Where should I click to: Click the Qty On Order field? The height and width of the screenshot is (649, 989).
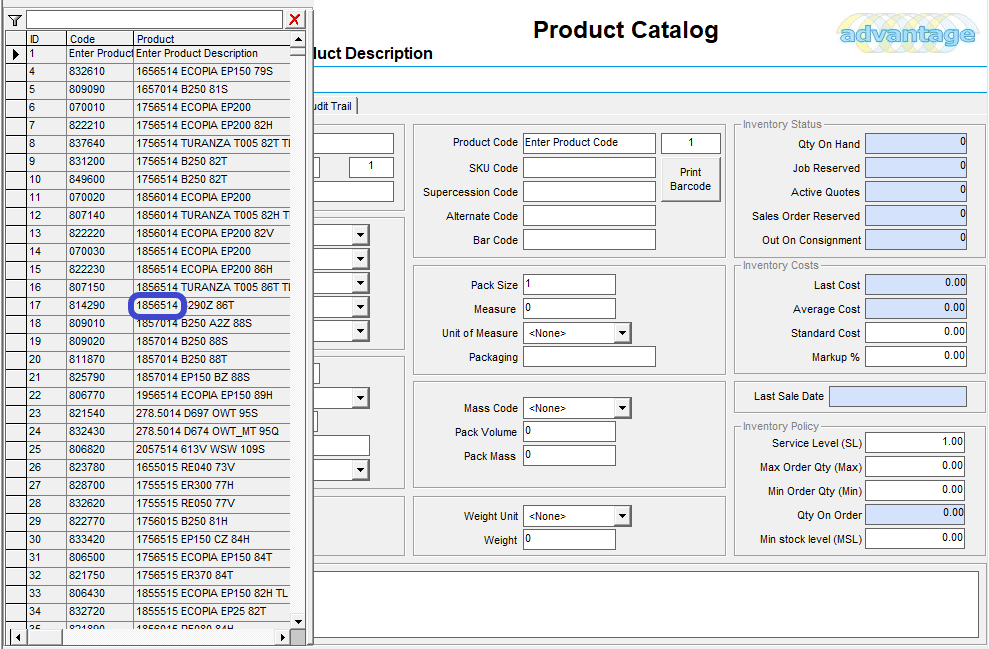click(915, 515)
